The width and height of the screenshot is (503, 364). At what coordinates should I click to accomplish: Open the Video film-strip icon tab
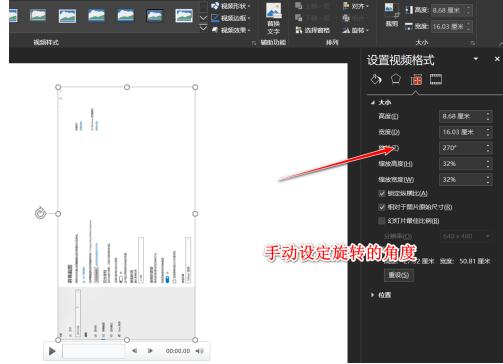click(436, 79)
